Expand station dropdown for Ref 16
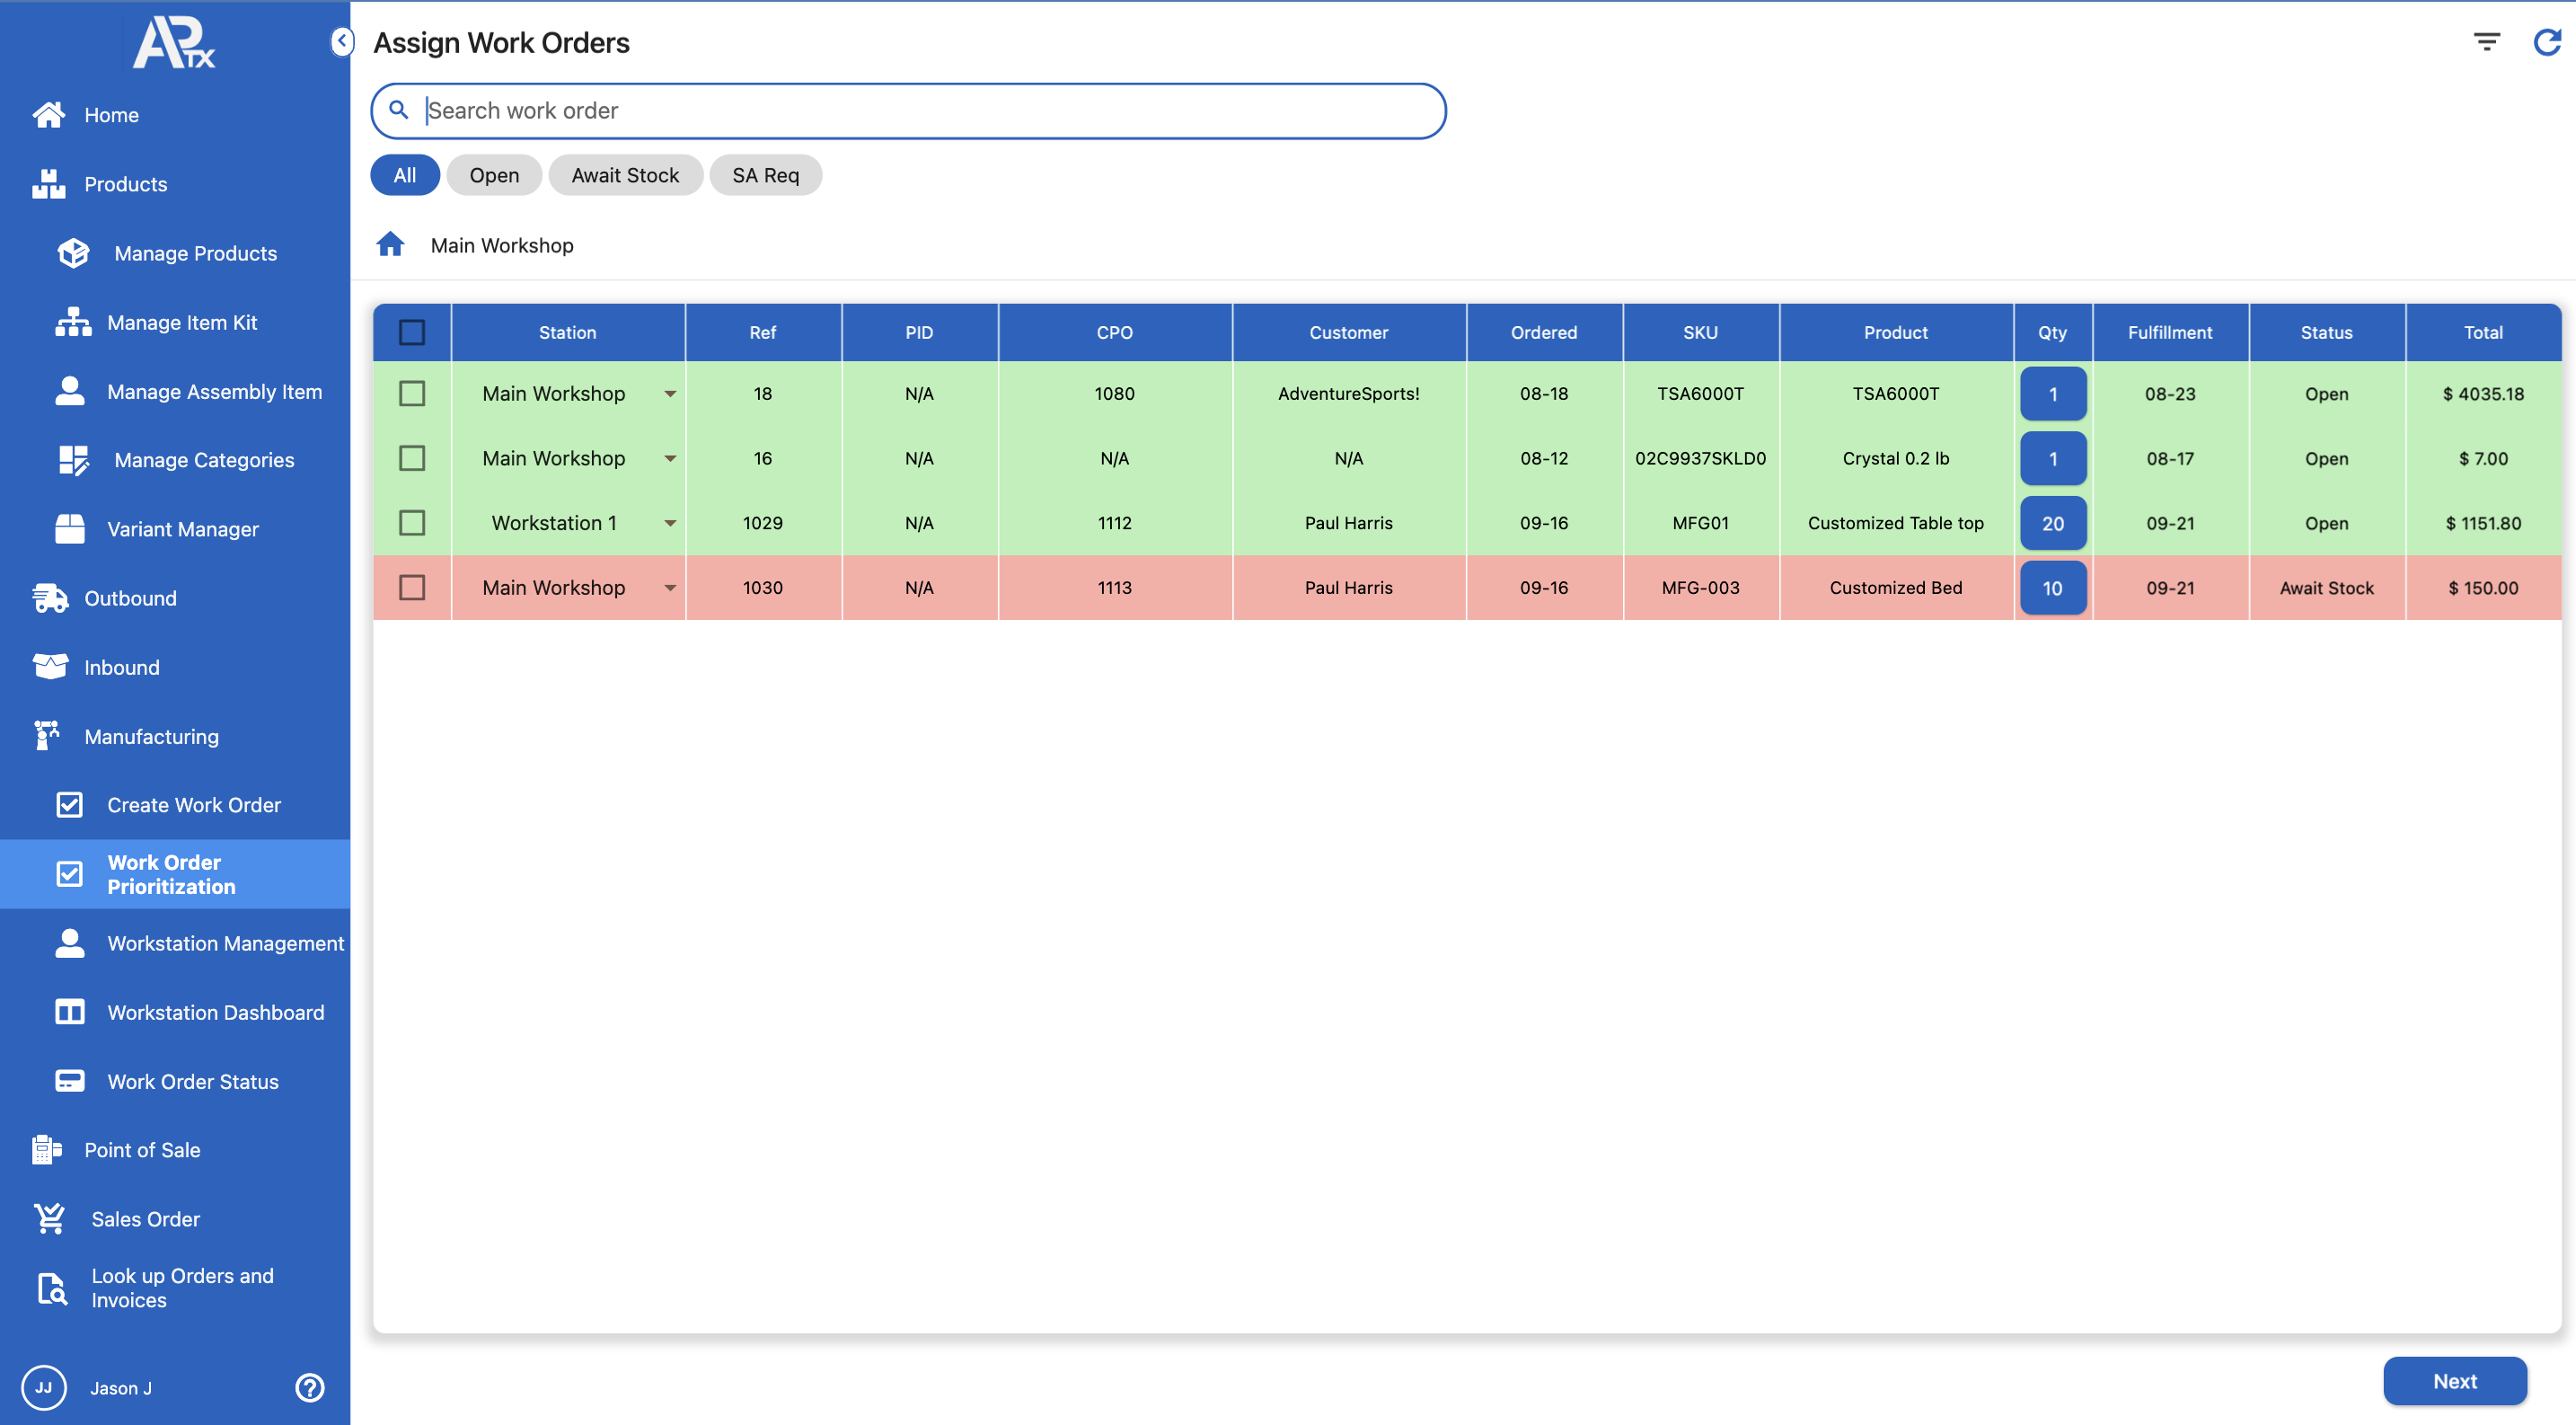 pyautogui.click(x=670, y=458)
